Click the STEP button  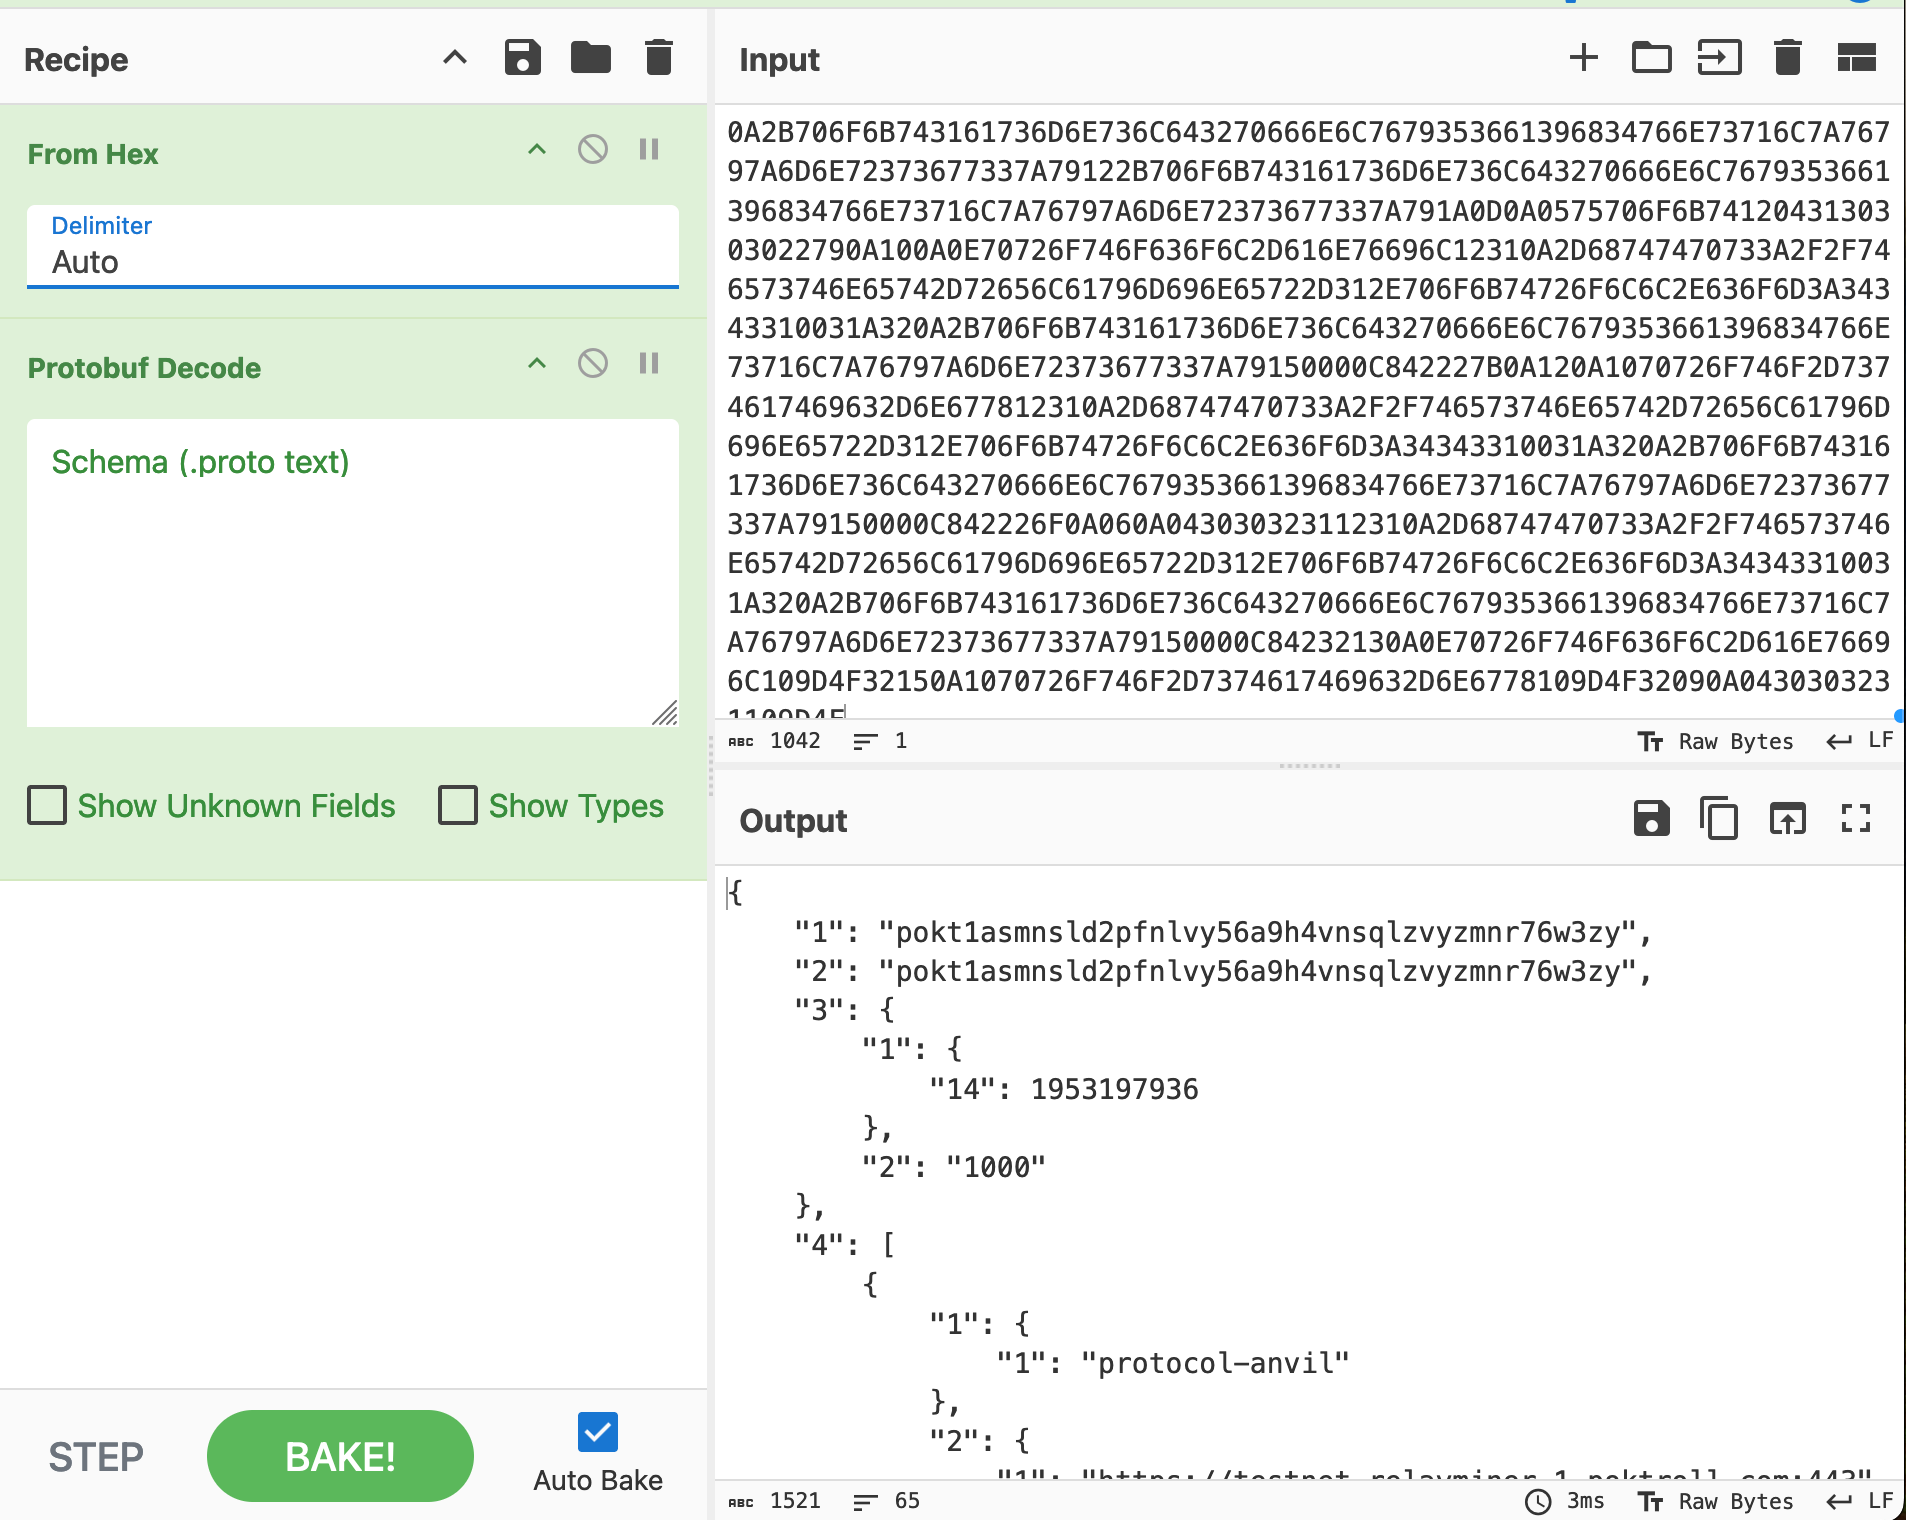(96, 1457)
